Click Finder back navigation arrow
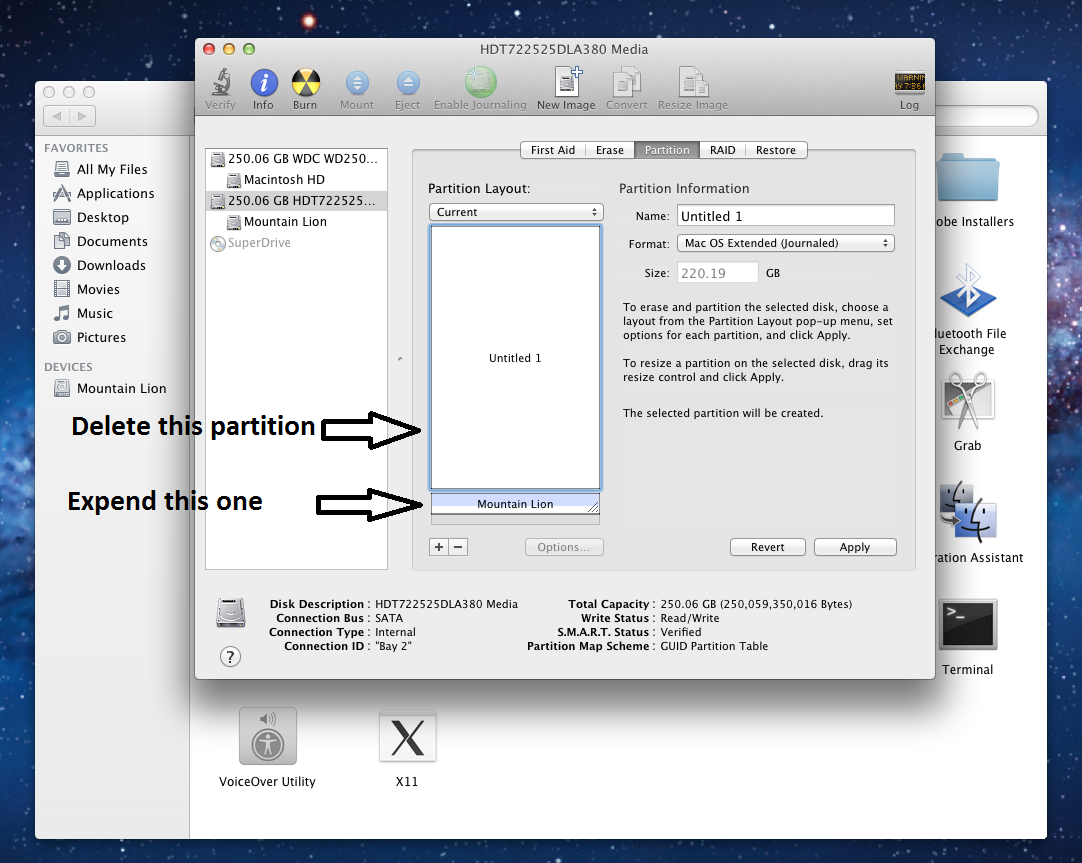Screen dimensions: 1082x863 click(x=57, y=116)
